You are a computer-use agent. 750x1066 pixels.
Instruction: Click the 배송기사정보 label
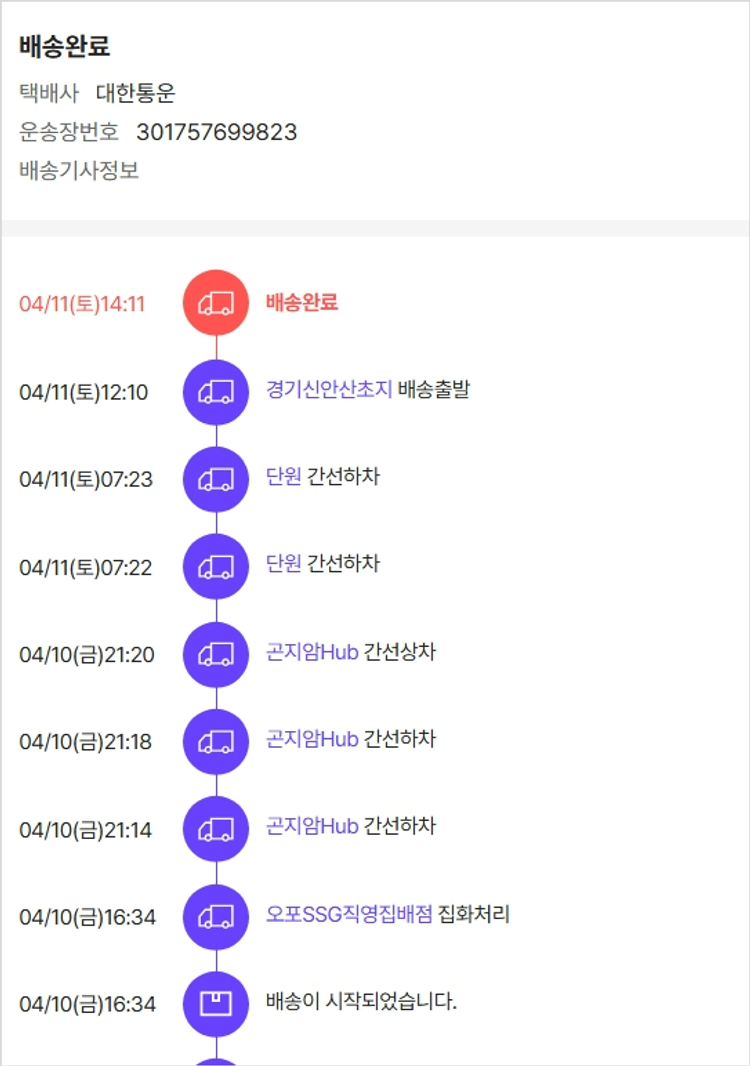click(x=79, y=171)
